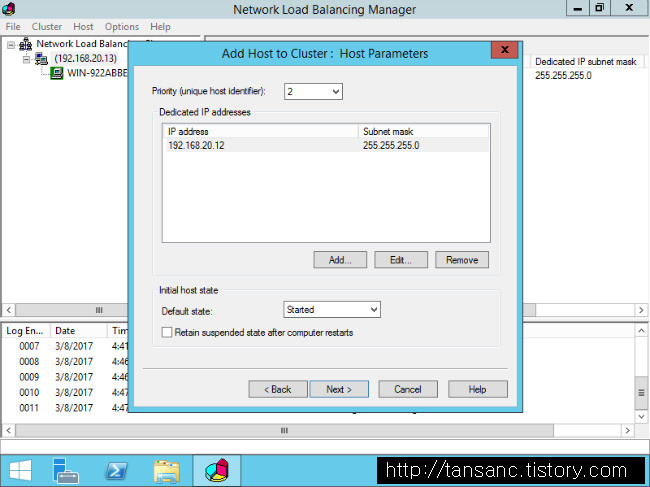Switch to NLB Manager taskbar icon
Image resolution: width=650 pixels, height=487 pixels.
[216, 471]
